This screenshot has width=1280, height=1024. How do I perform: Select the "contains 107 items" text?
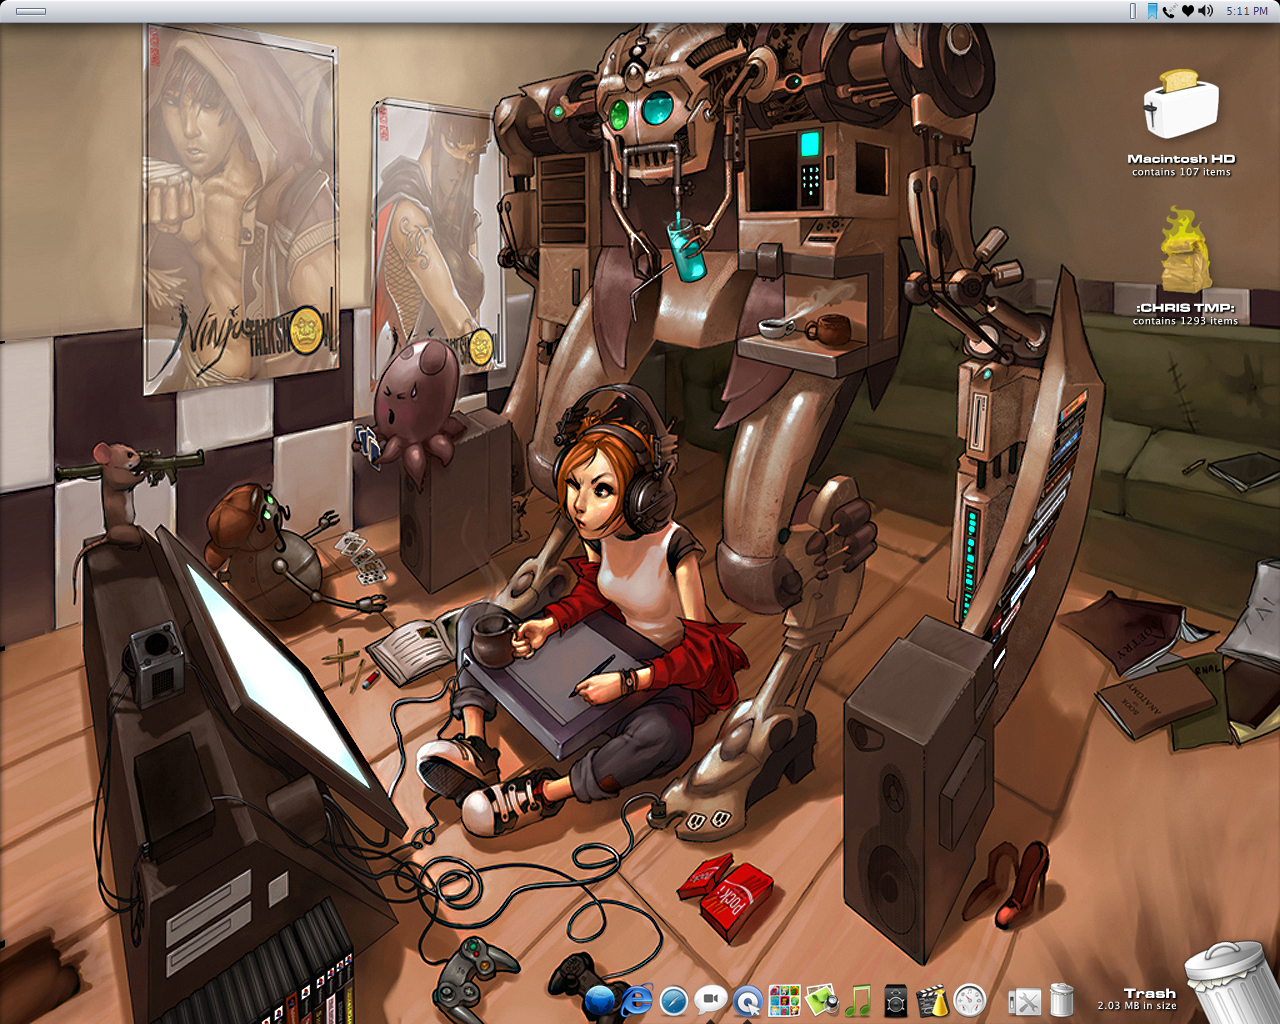(1181, 172)
